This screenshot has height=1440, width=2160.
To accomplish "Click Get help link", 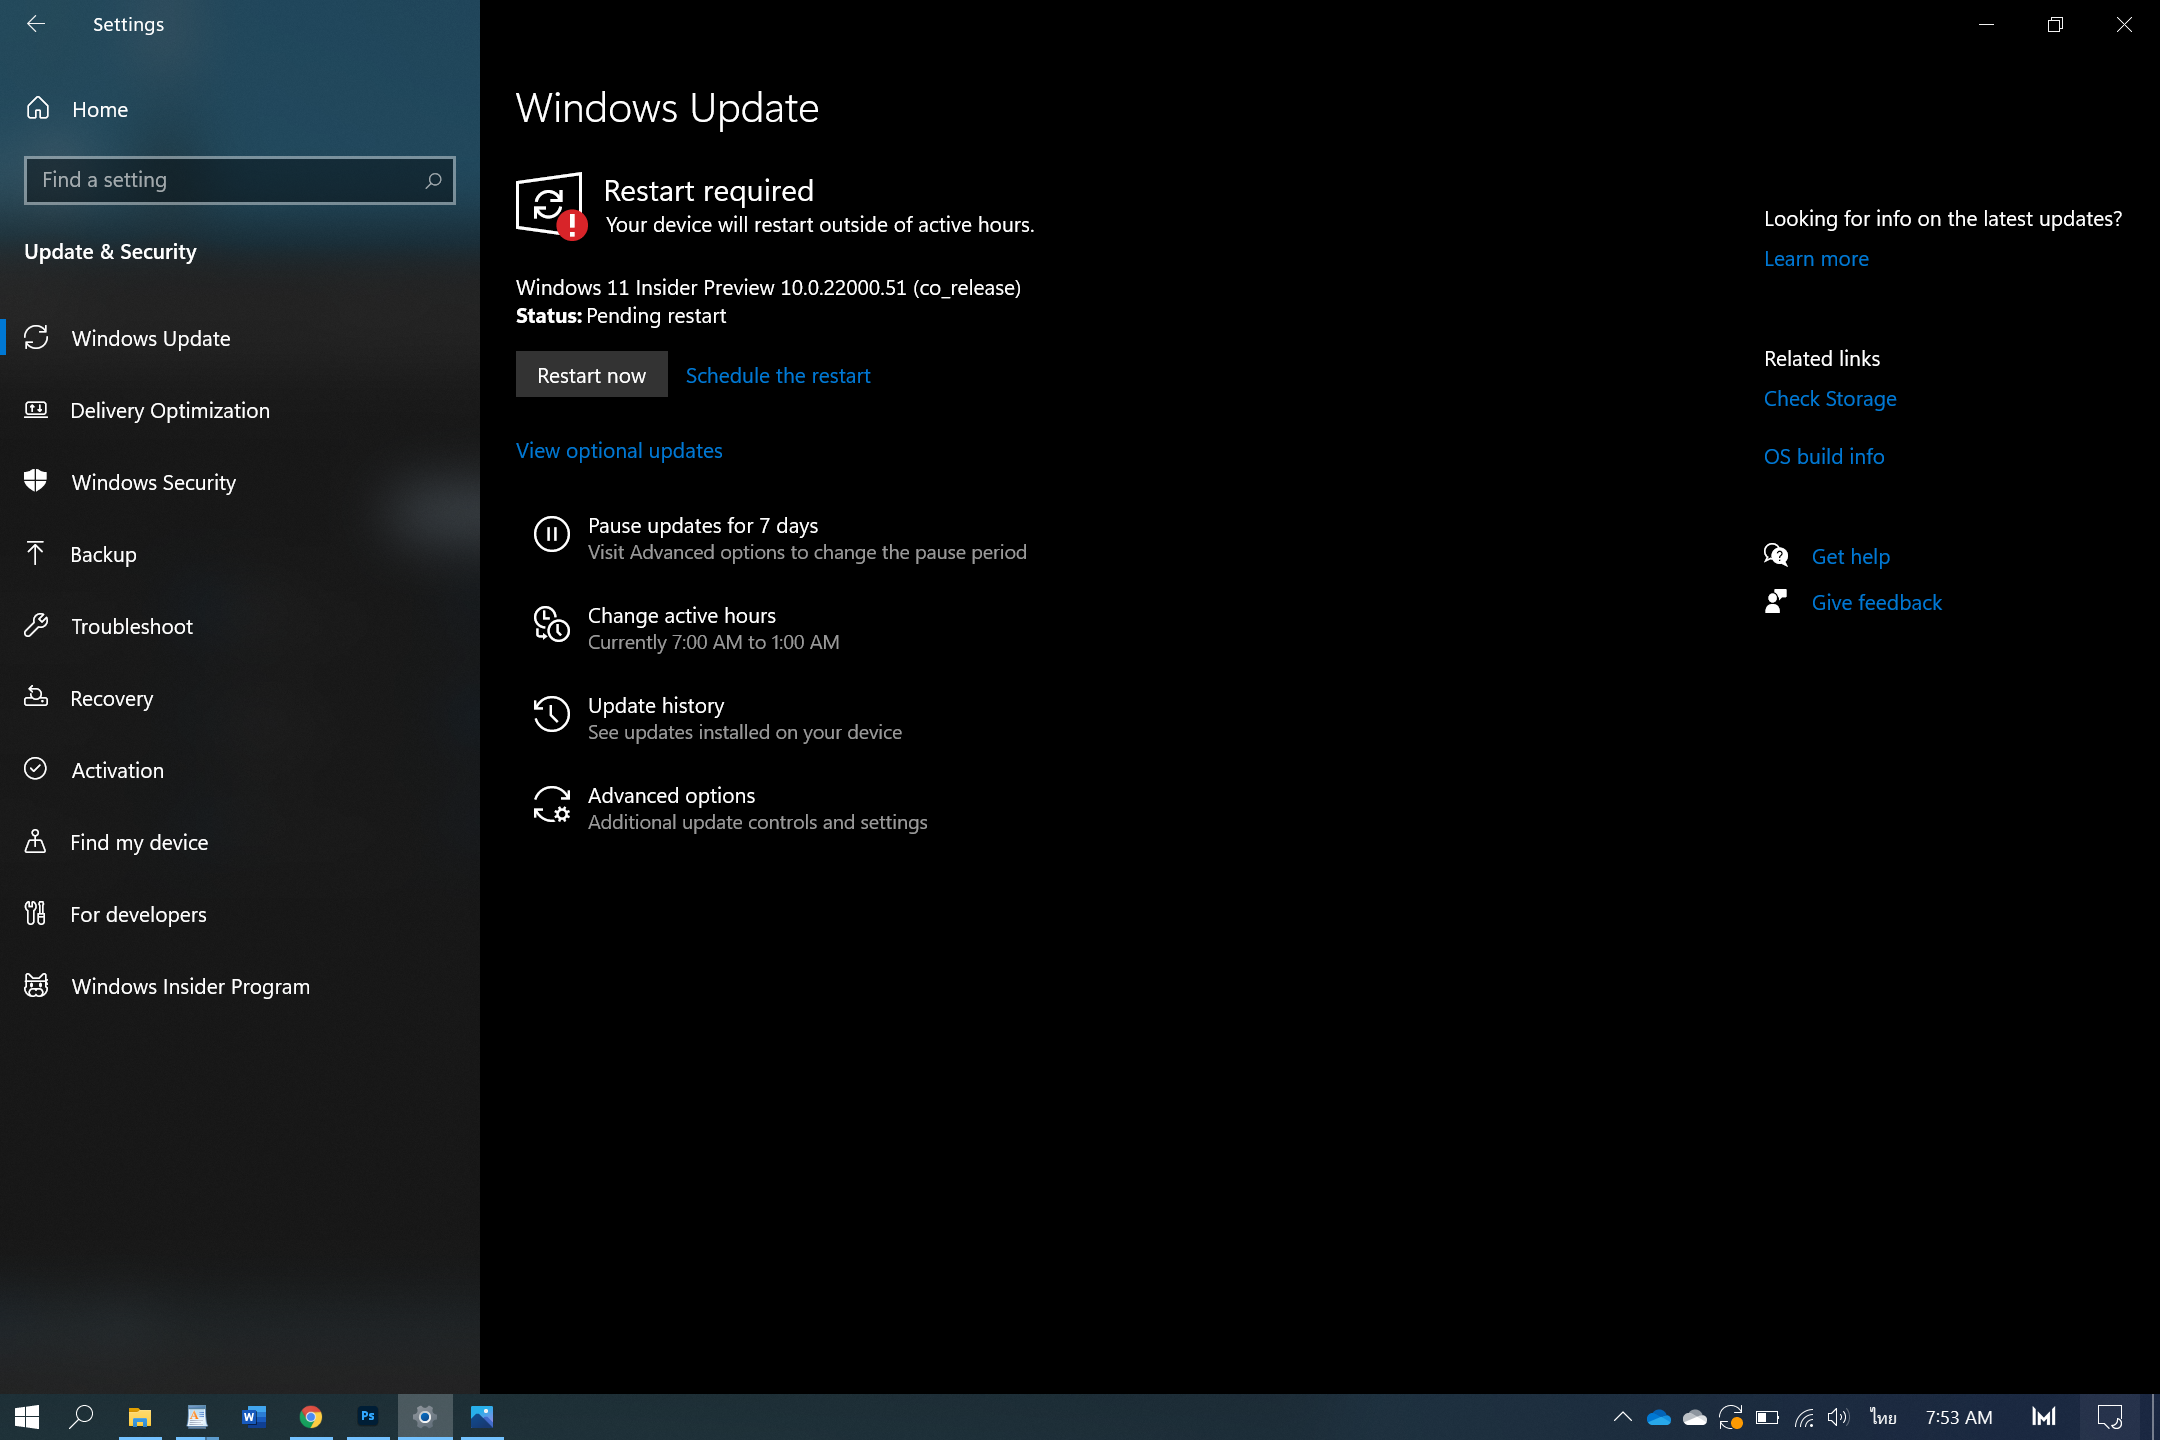I will point(1851,557).
